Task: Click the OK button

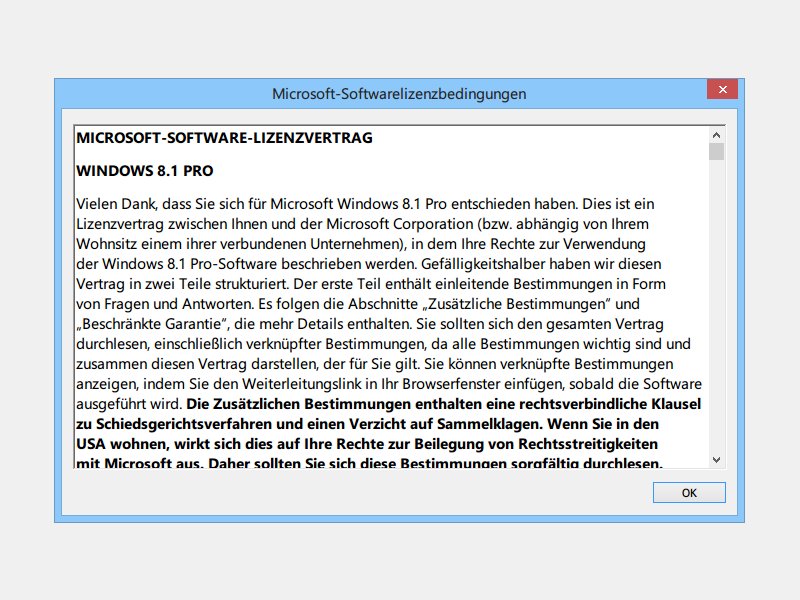Action: (689, 492)
